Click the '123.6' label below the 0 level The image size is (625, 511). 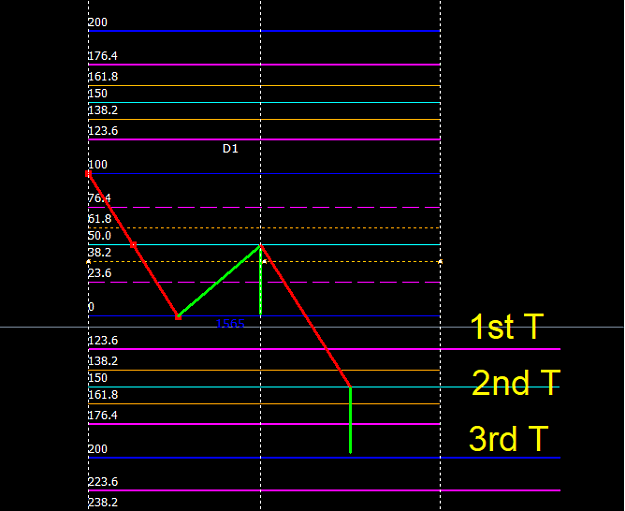click(103, 340)
